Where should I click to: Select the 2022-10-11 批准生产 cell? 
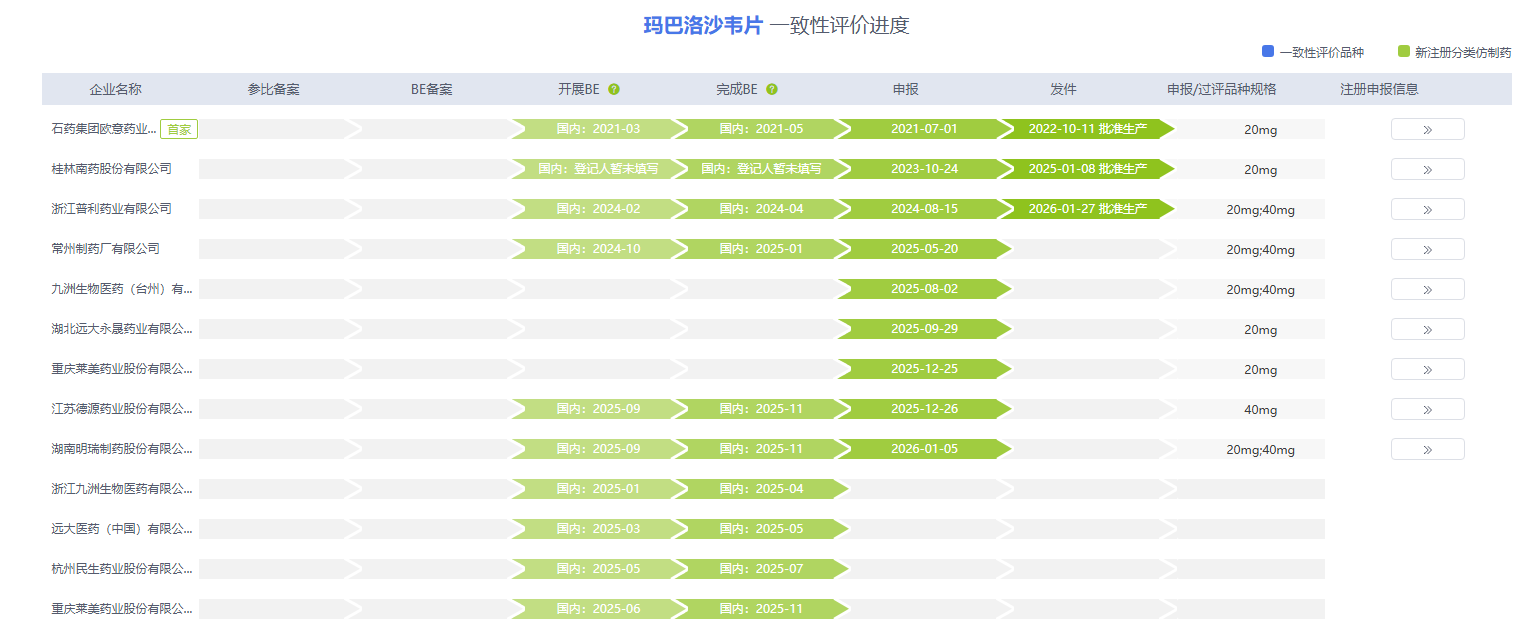pos(1087,129)
